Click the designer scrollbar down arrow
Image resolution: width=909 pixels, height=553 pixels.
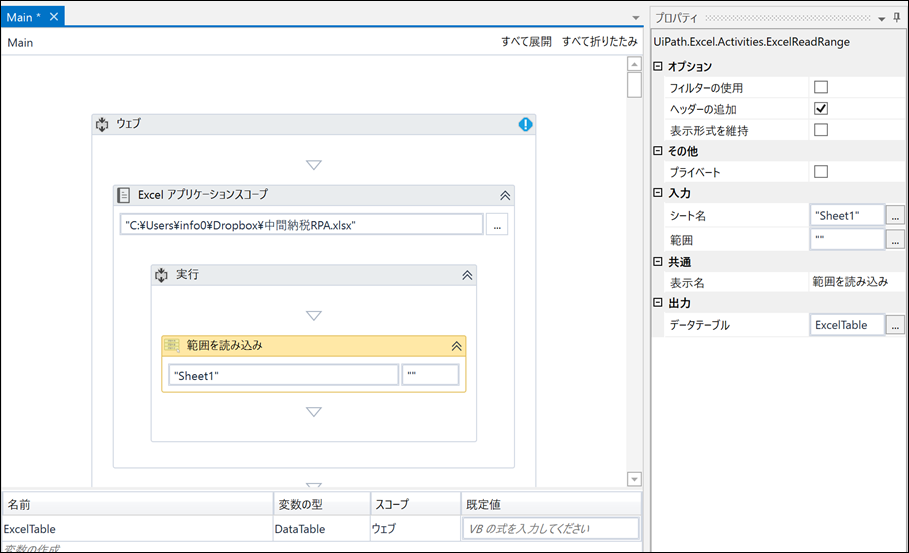634,479
